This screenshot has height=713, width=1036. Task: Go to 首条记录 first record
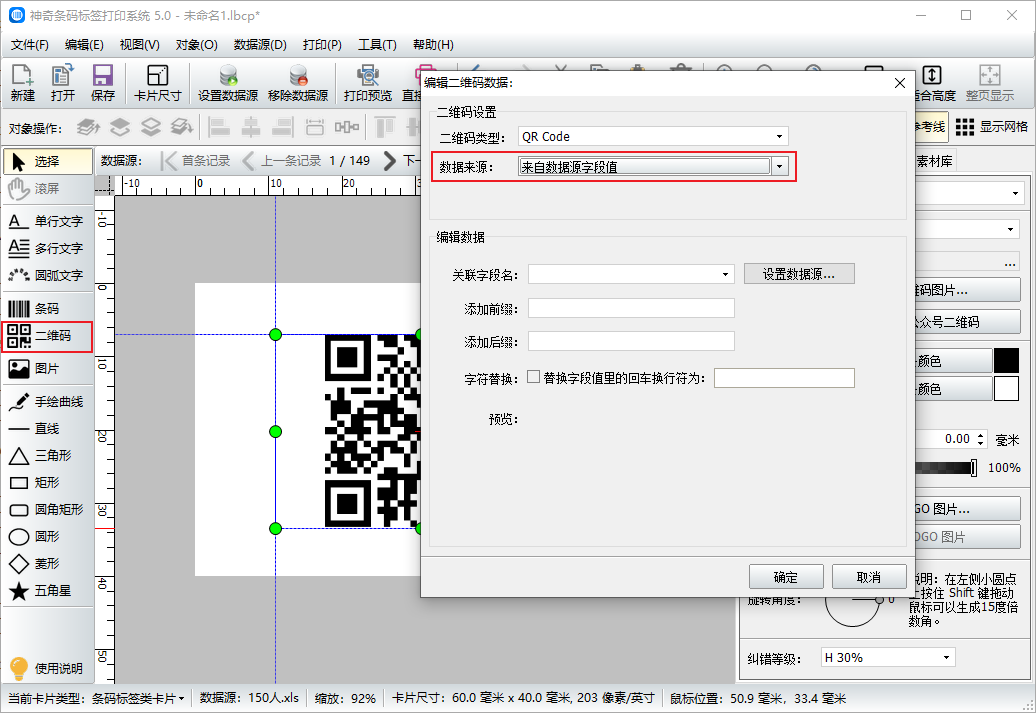pos(196,161)
